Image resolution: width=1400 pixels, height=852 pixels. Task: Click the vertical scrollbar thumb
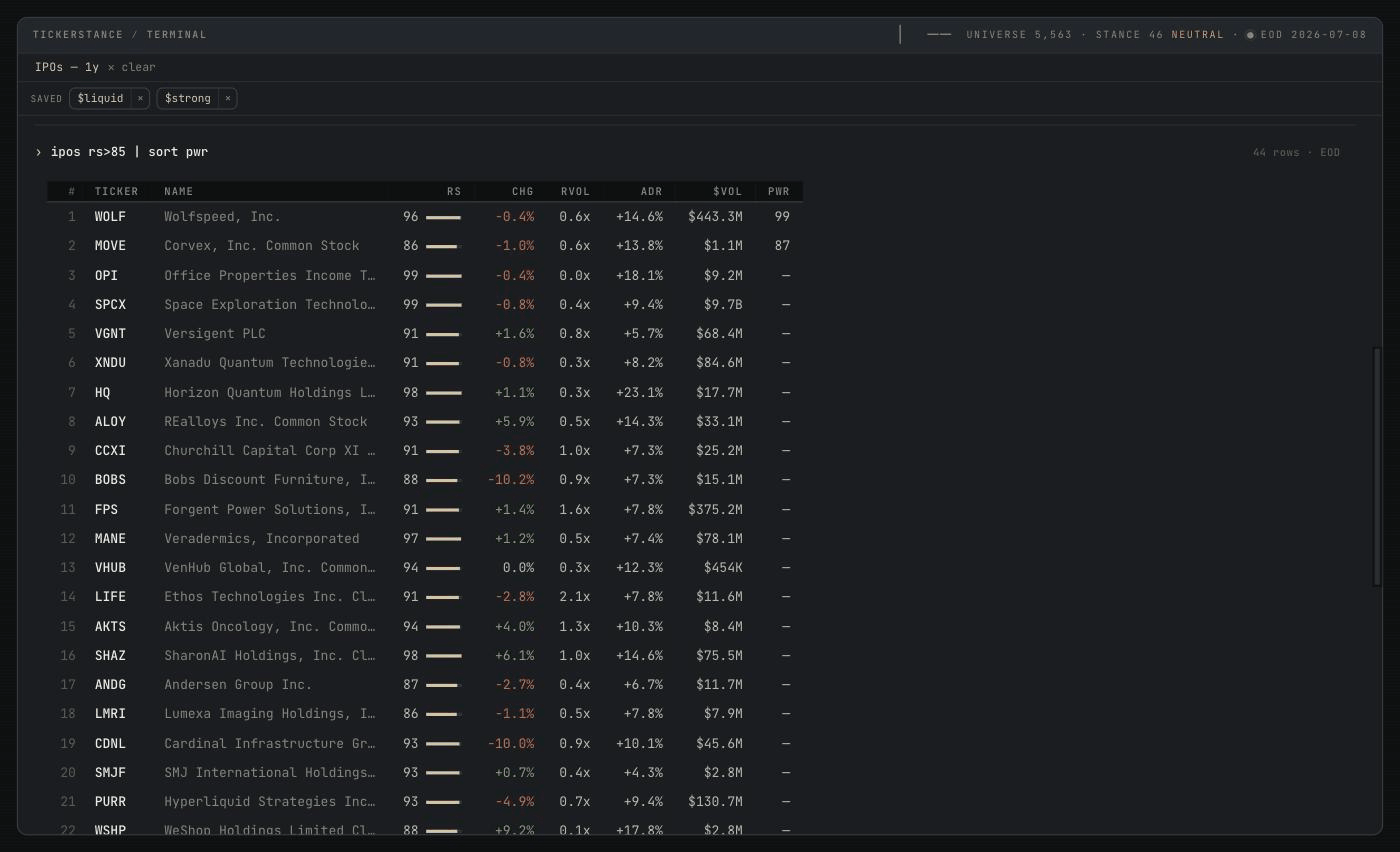point(1377,466)
